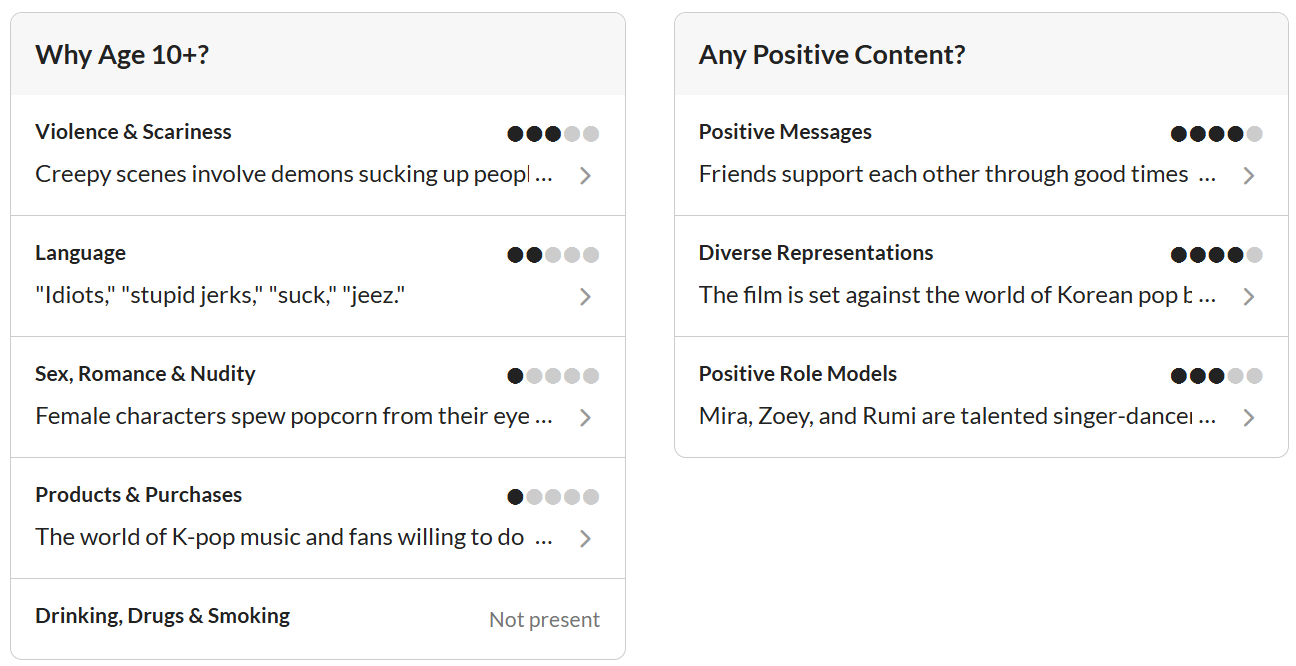Image resolution: width=1296 pixels, height=666 pixels.
Task: Click the Products & Purchases chevron arrow
Action: (586, 539)
